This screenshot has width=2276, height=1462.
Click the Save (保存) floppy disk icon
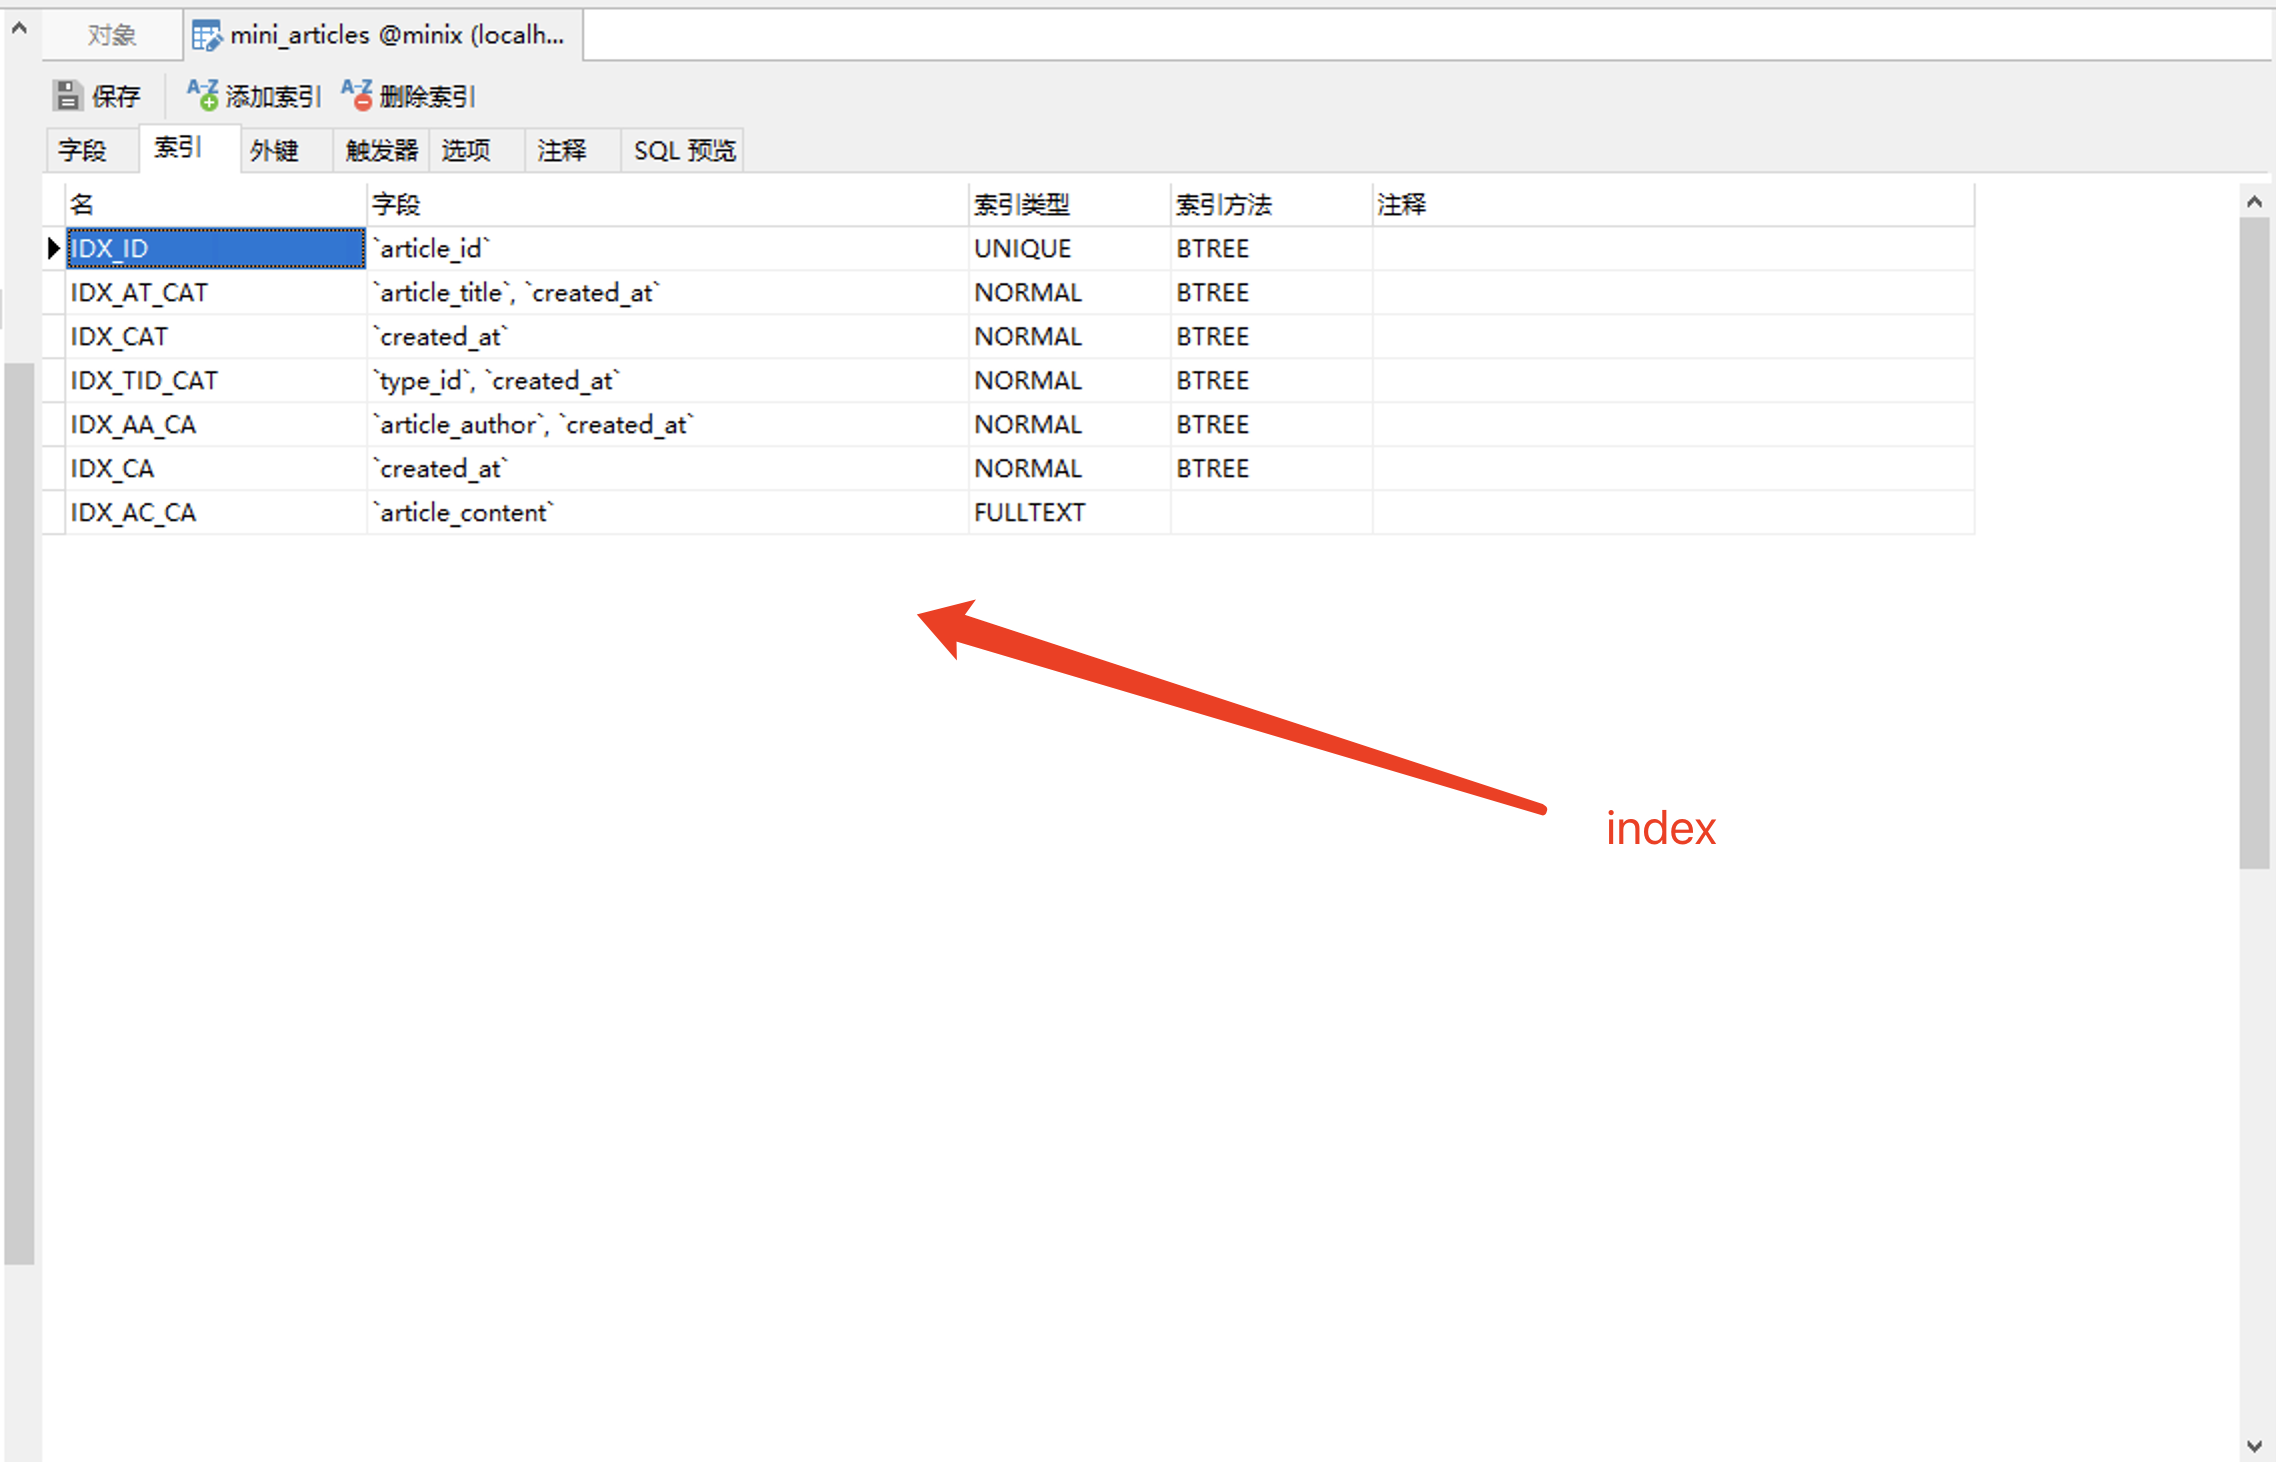pyautogui.click(x=67, y=96)
